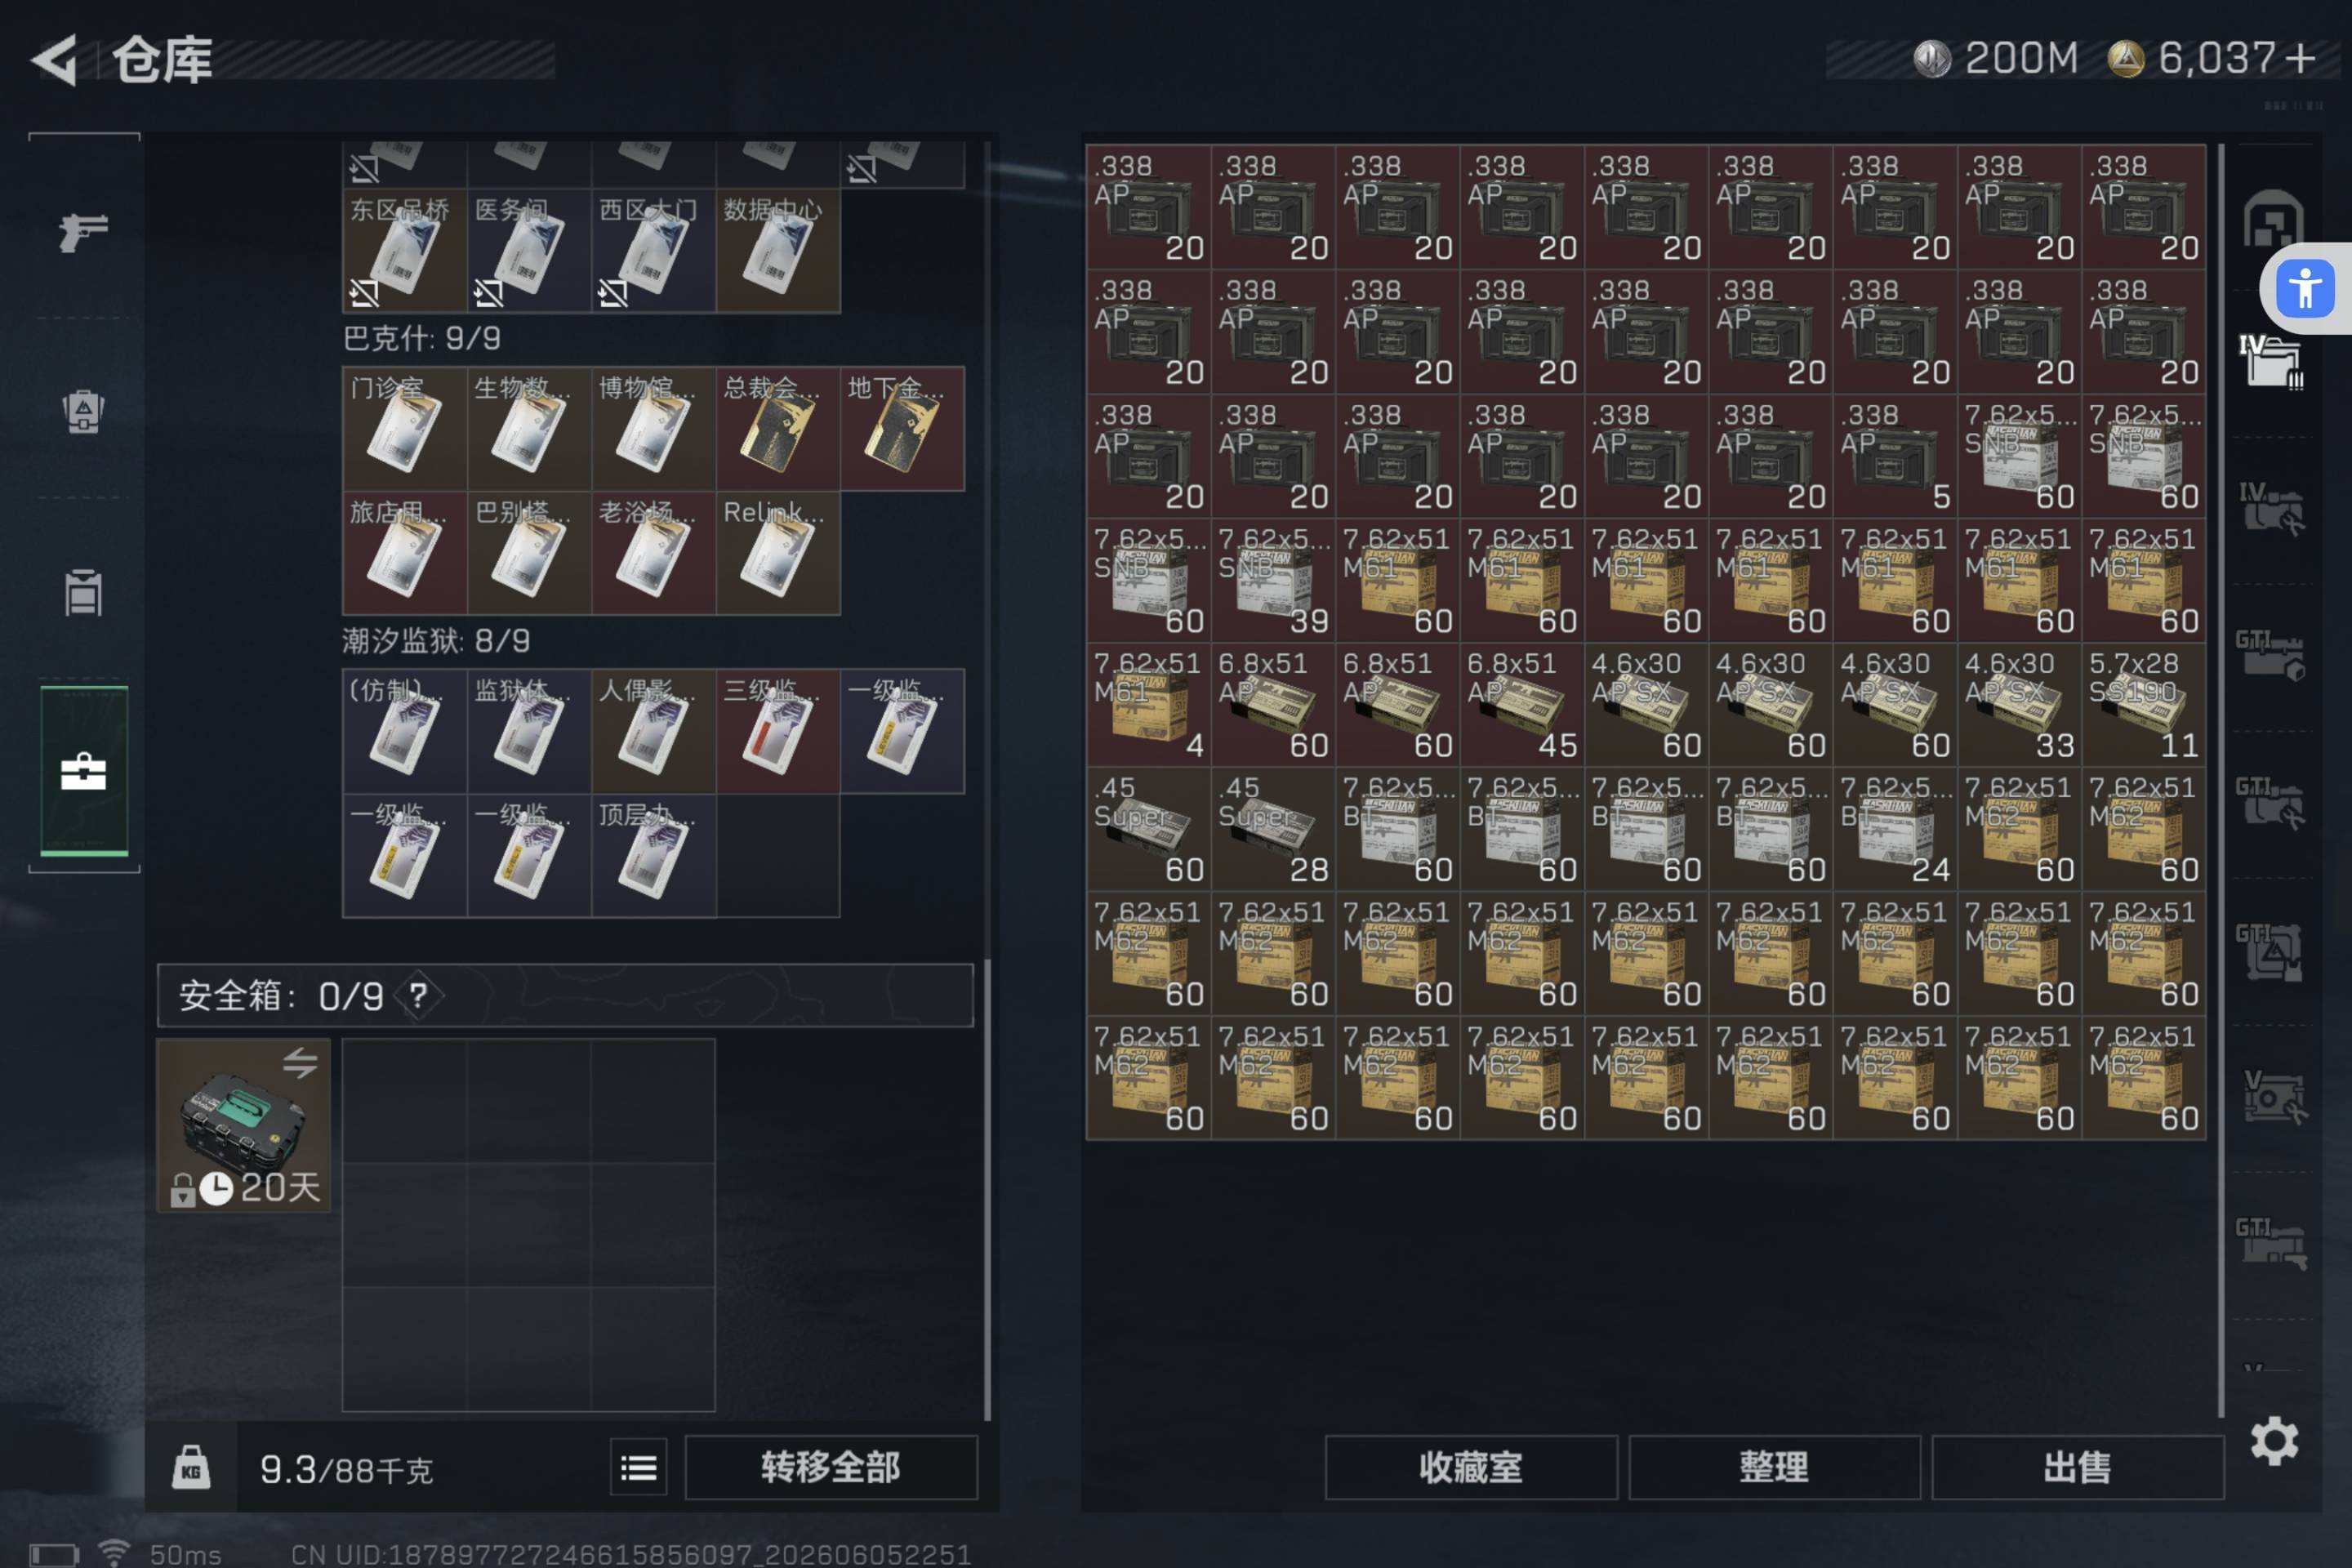Tap the plus icon beside 6,037
The image size is (2352, 1568).
2300,58
